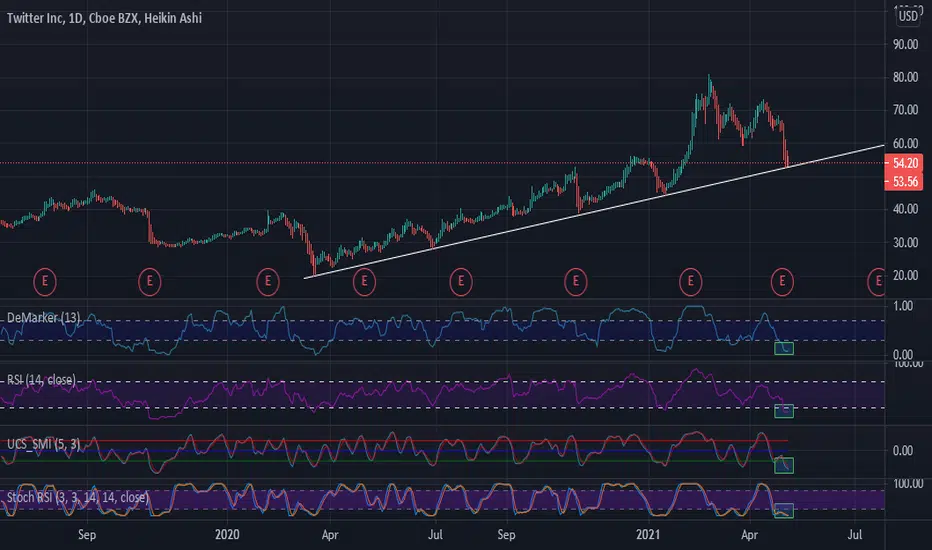Click the earnings marker right of Jul 2021 label
Image resolution: width=932 pixels, height=550 pixels.
(x=877, y=281)
